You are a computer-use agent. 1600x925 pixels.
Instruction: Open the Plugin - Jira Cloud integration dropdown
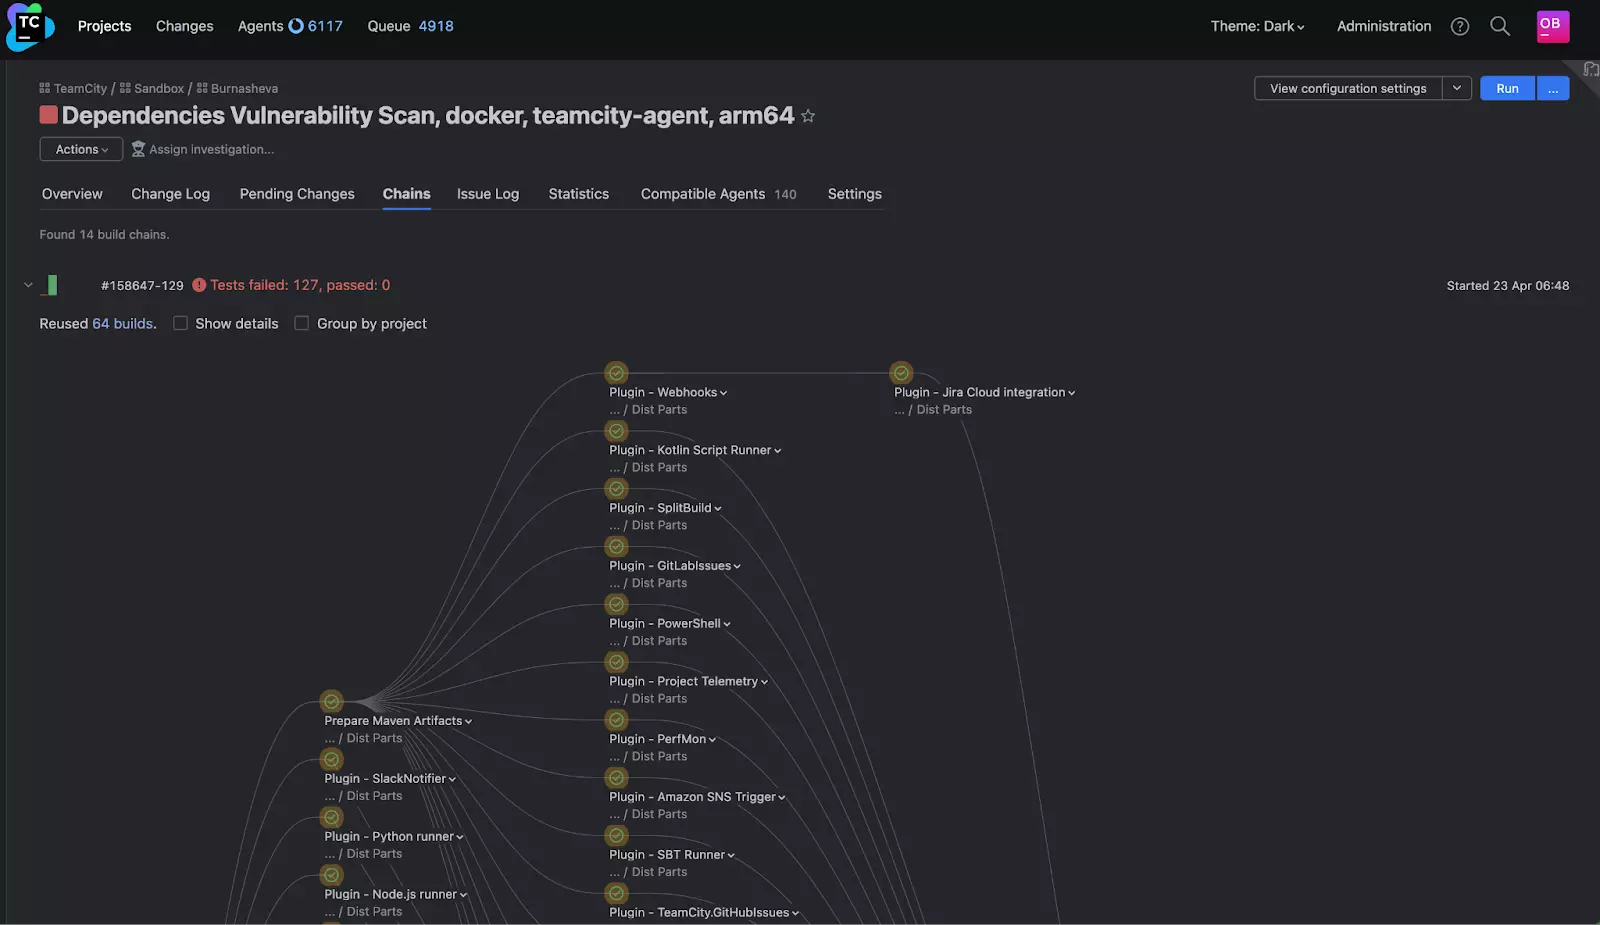[x=1071, y=392]
